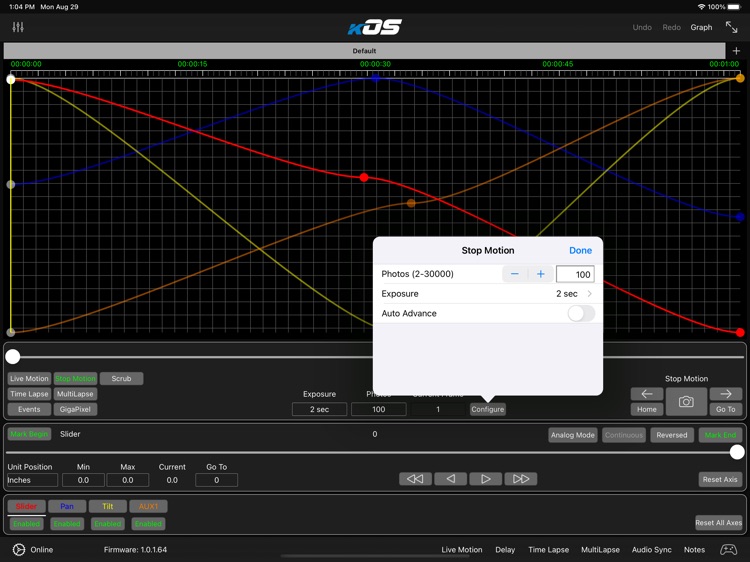Click the Photos count field showing 100 in popup
Viewport: 750px width, 562px height.
(575, 274)
